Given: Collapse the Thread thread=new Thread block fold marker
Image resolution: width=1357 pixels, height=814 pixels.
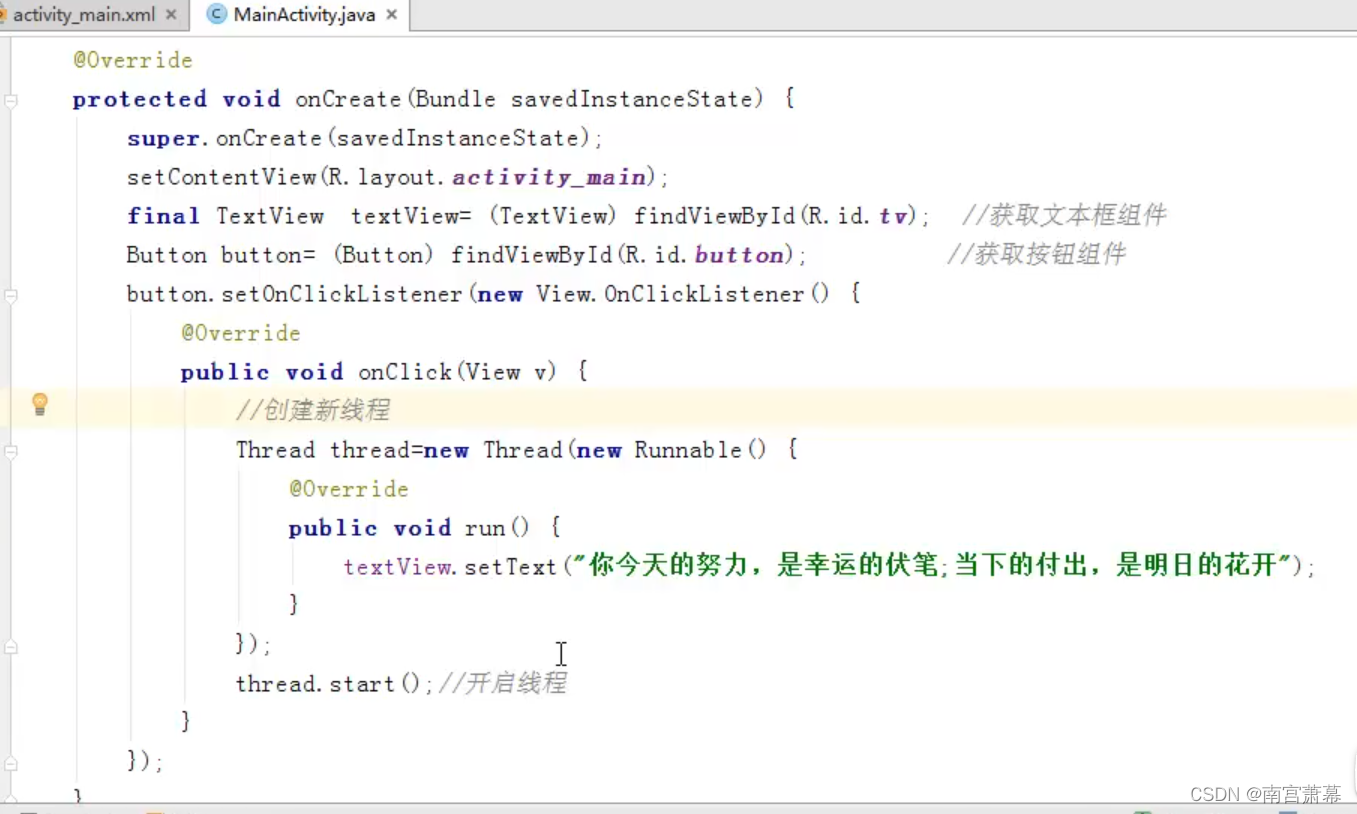Looking at the screenshot, I should [10, 452].
